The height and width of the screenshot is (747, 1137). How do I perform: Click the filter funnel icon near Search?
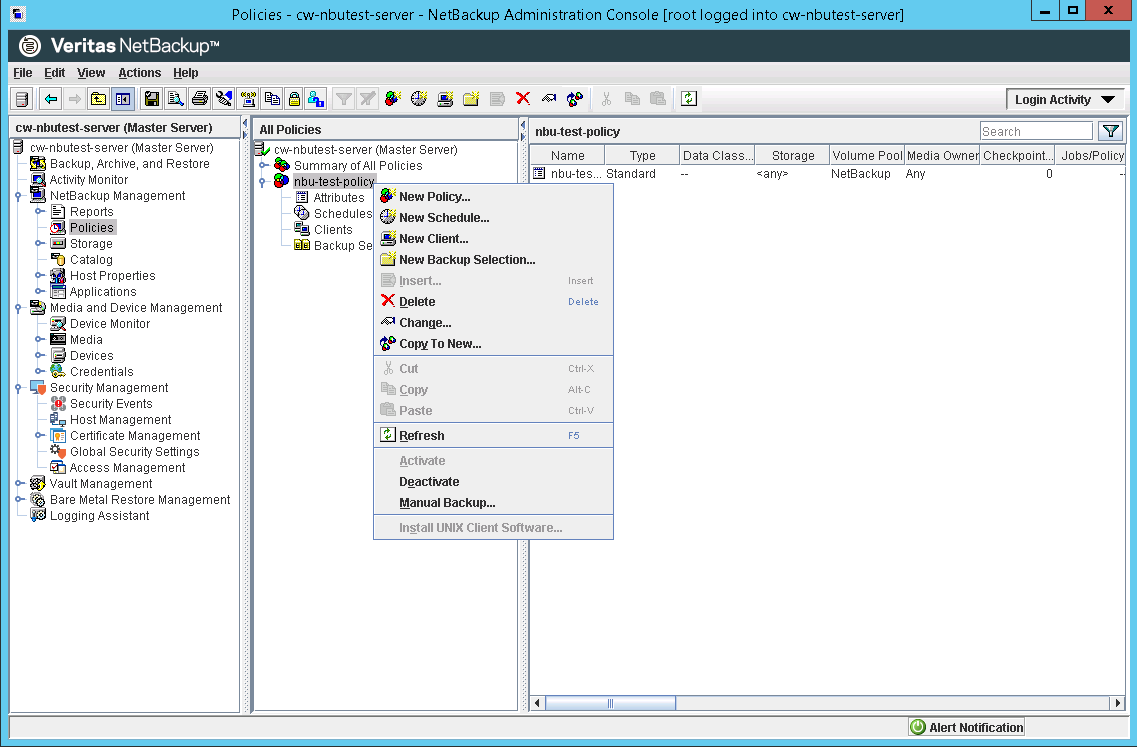point(1110,130)
